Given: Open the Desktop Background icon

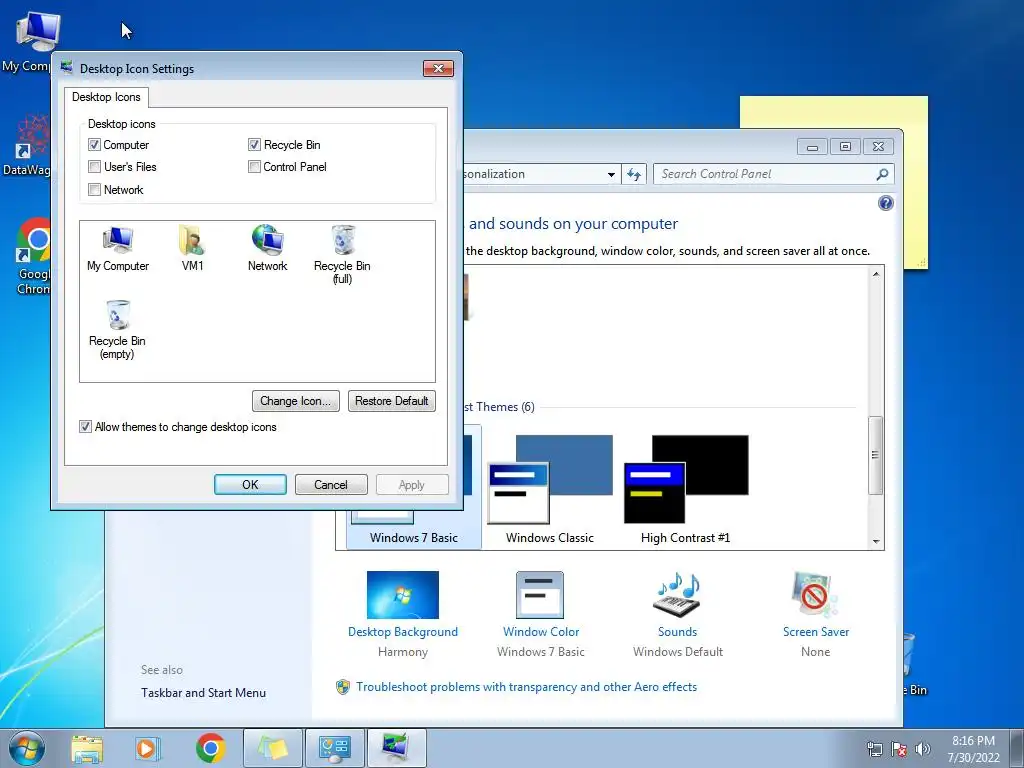Looking at the screenshot, I should click(403, 595).
